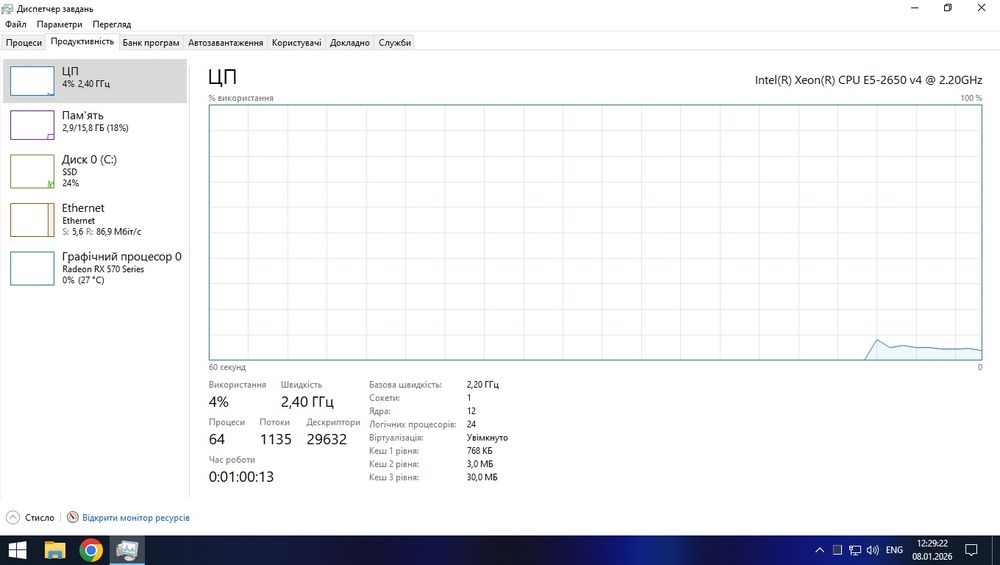Click the Кеш 1 рівня value 768 КБ
Viewport: 1000px width, 565px height.
pos(480,451)
